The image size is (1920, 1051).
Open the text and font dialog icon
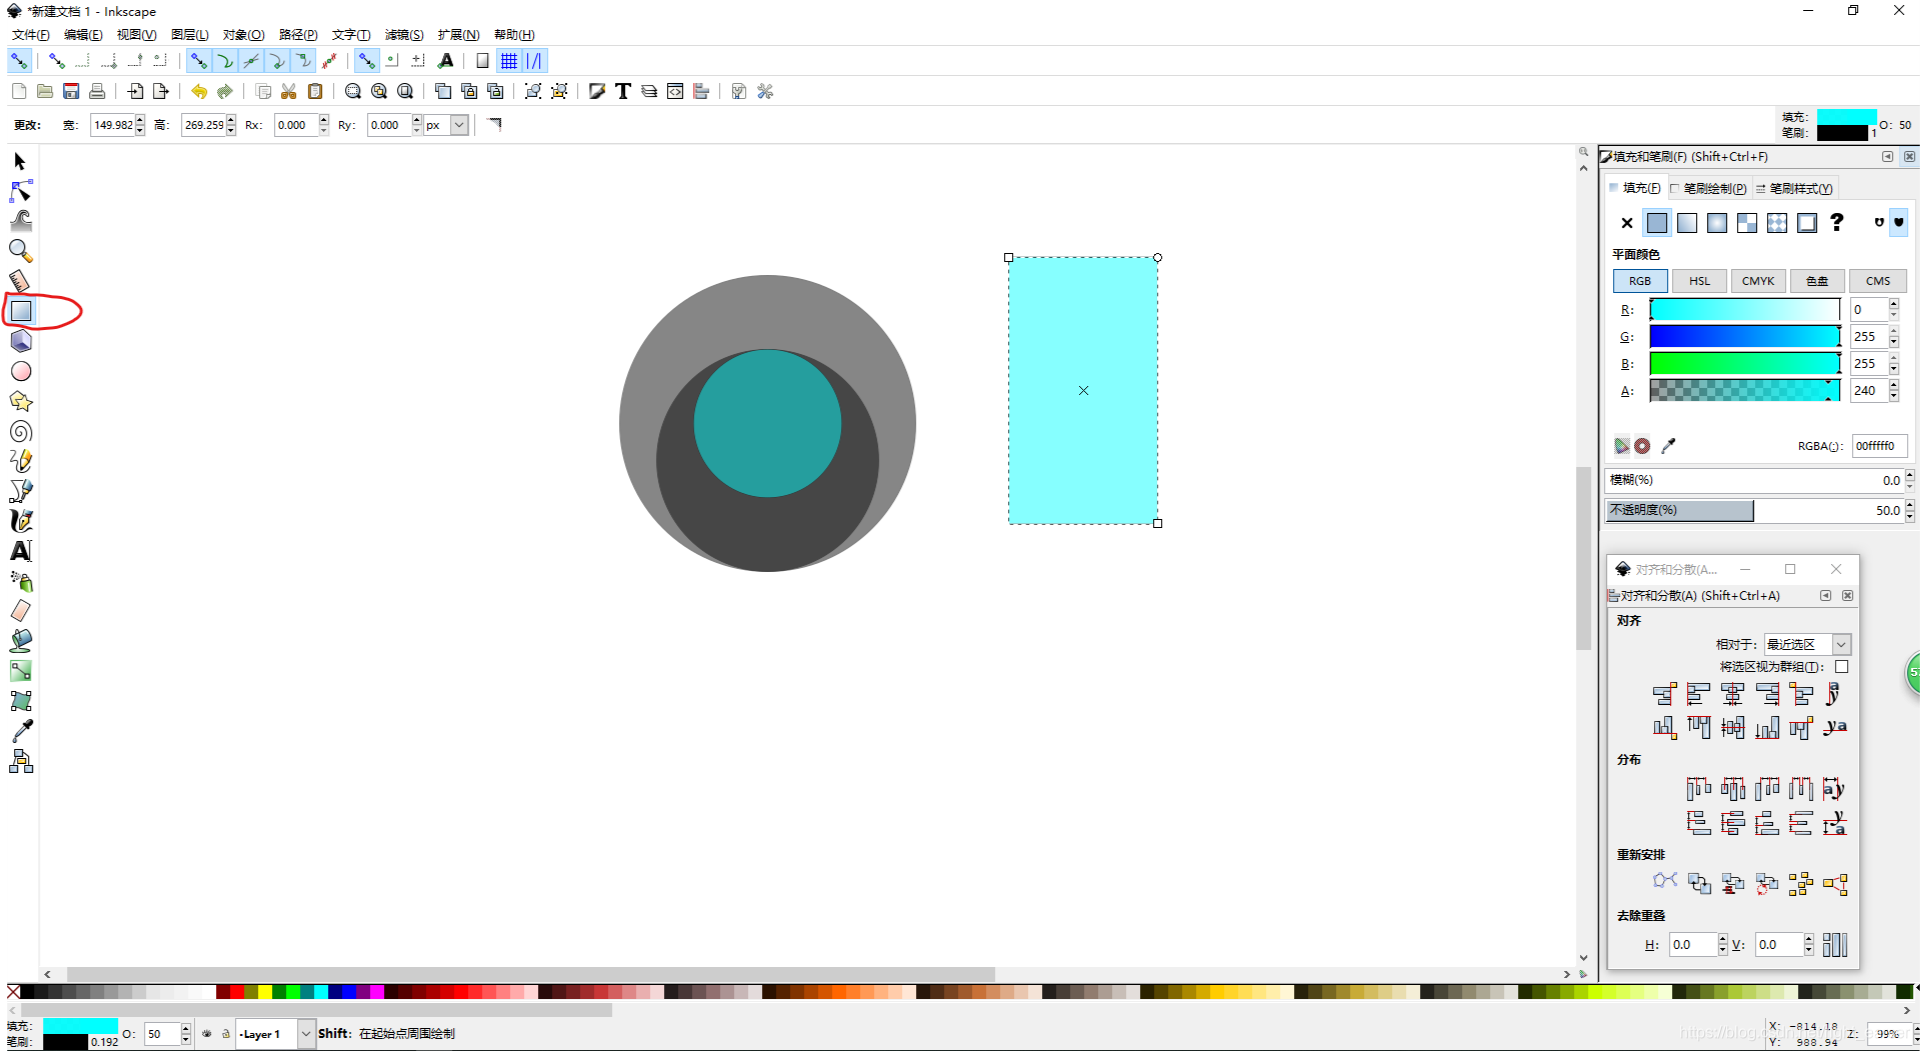[623, 91]
